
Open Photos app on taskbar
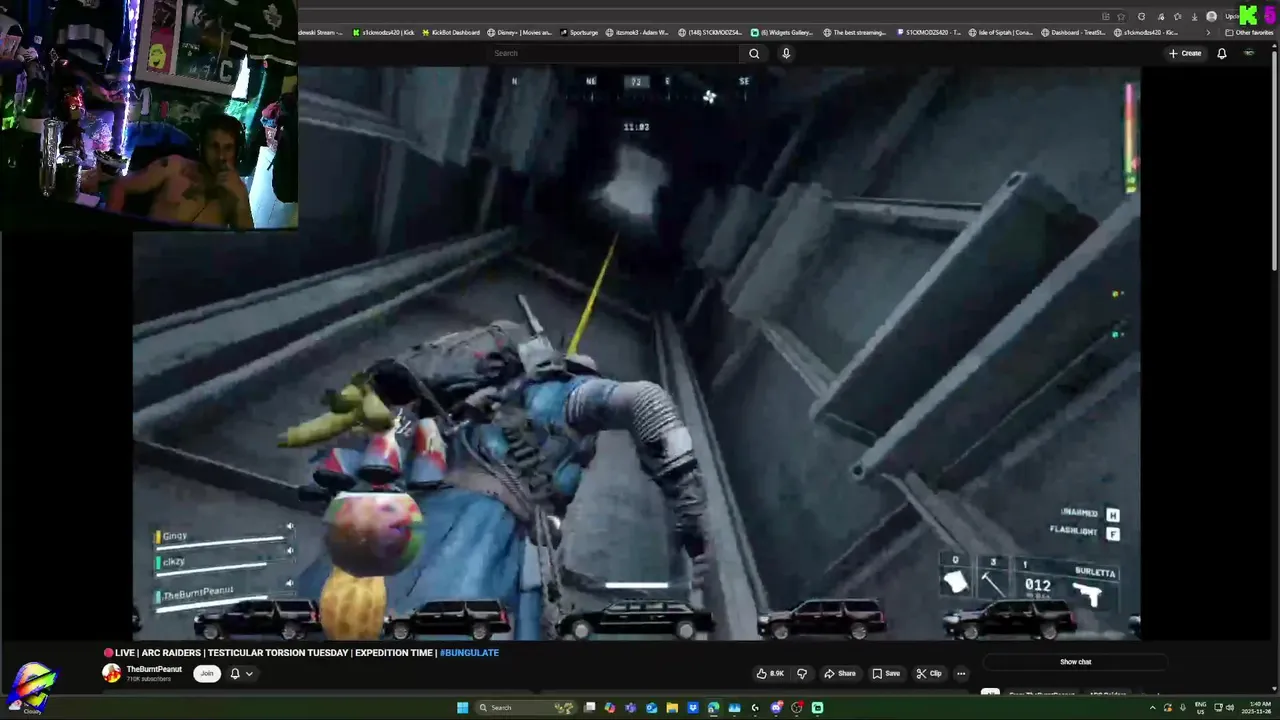click(735, 708)
